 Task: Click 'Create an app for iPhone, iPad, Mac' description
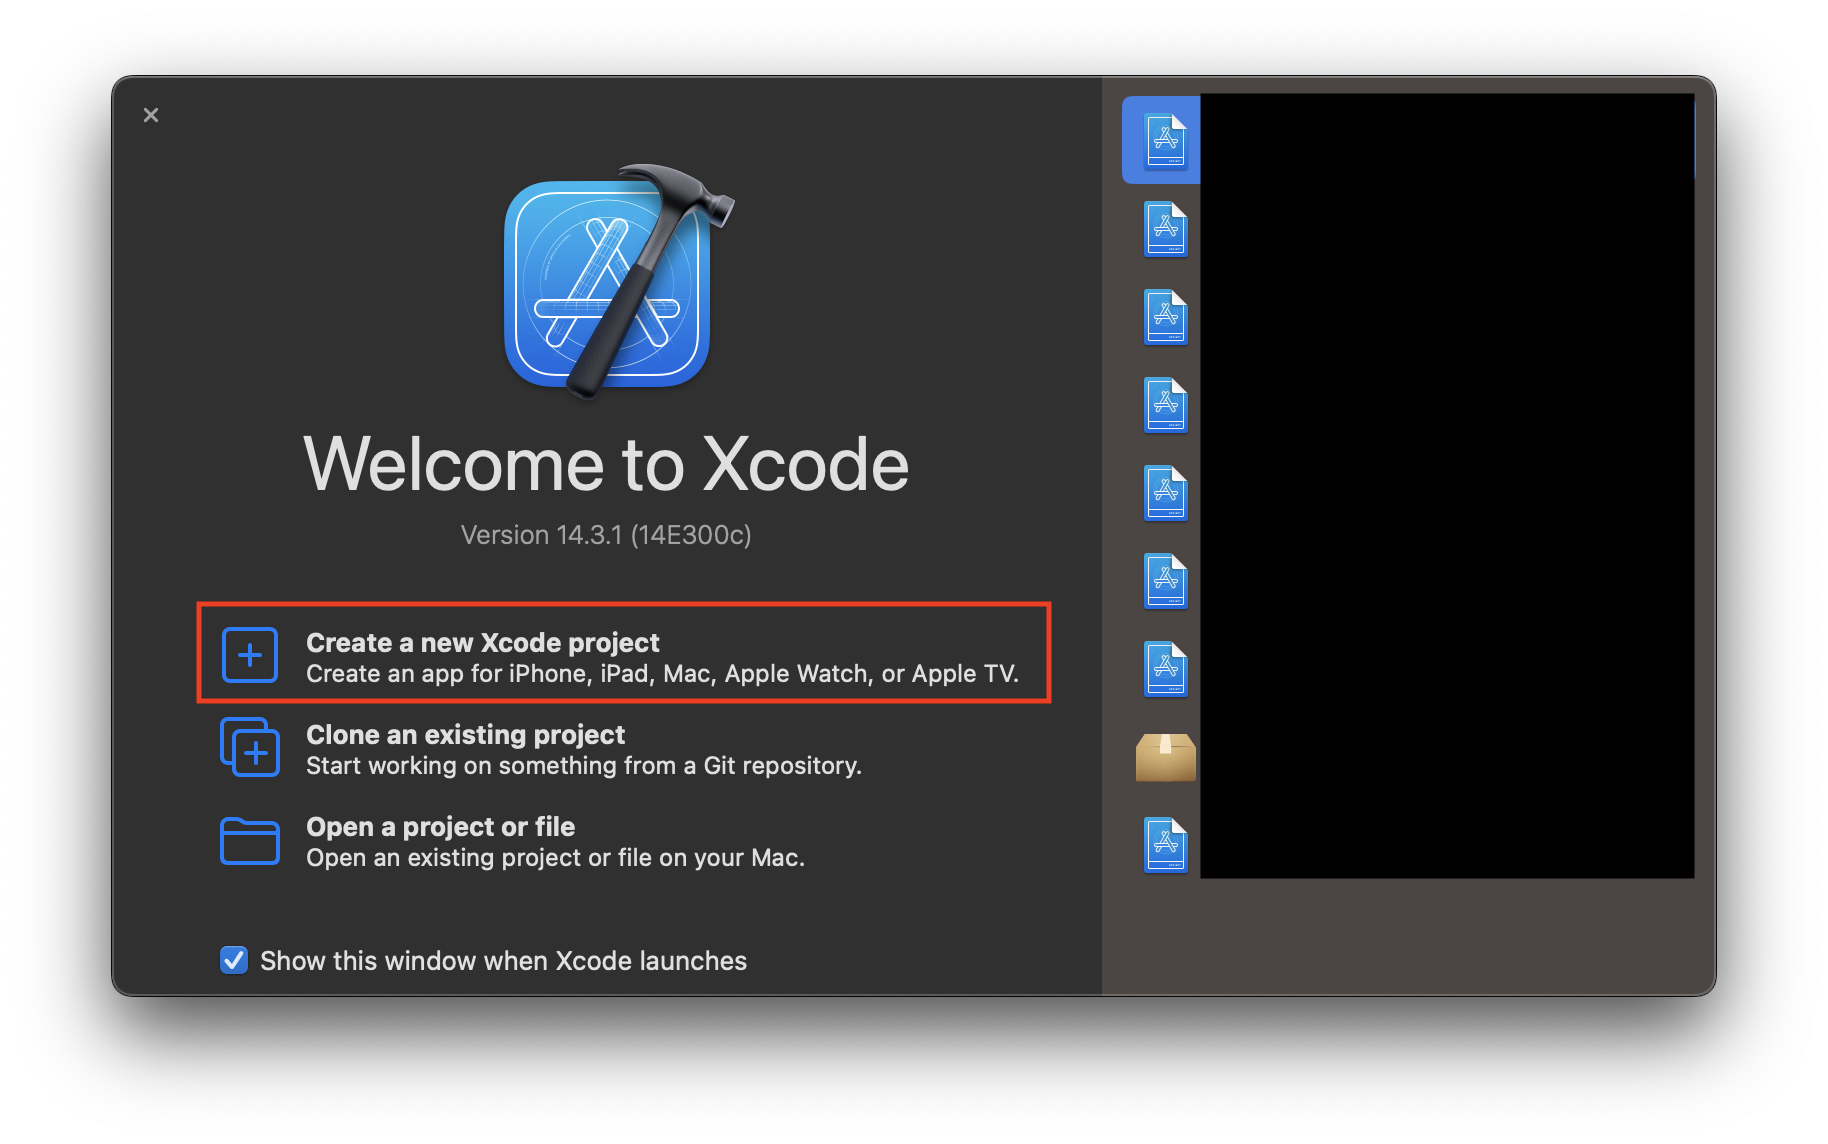point(663,673)
